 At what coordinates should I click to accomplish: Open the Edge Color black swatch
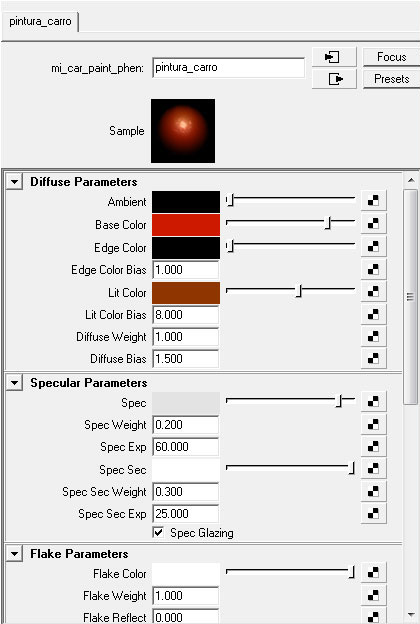click(x=186, y=248)
